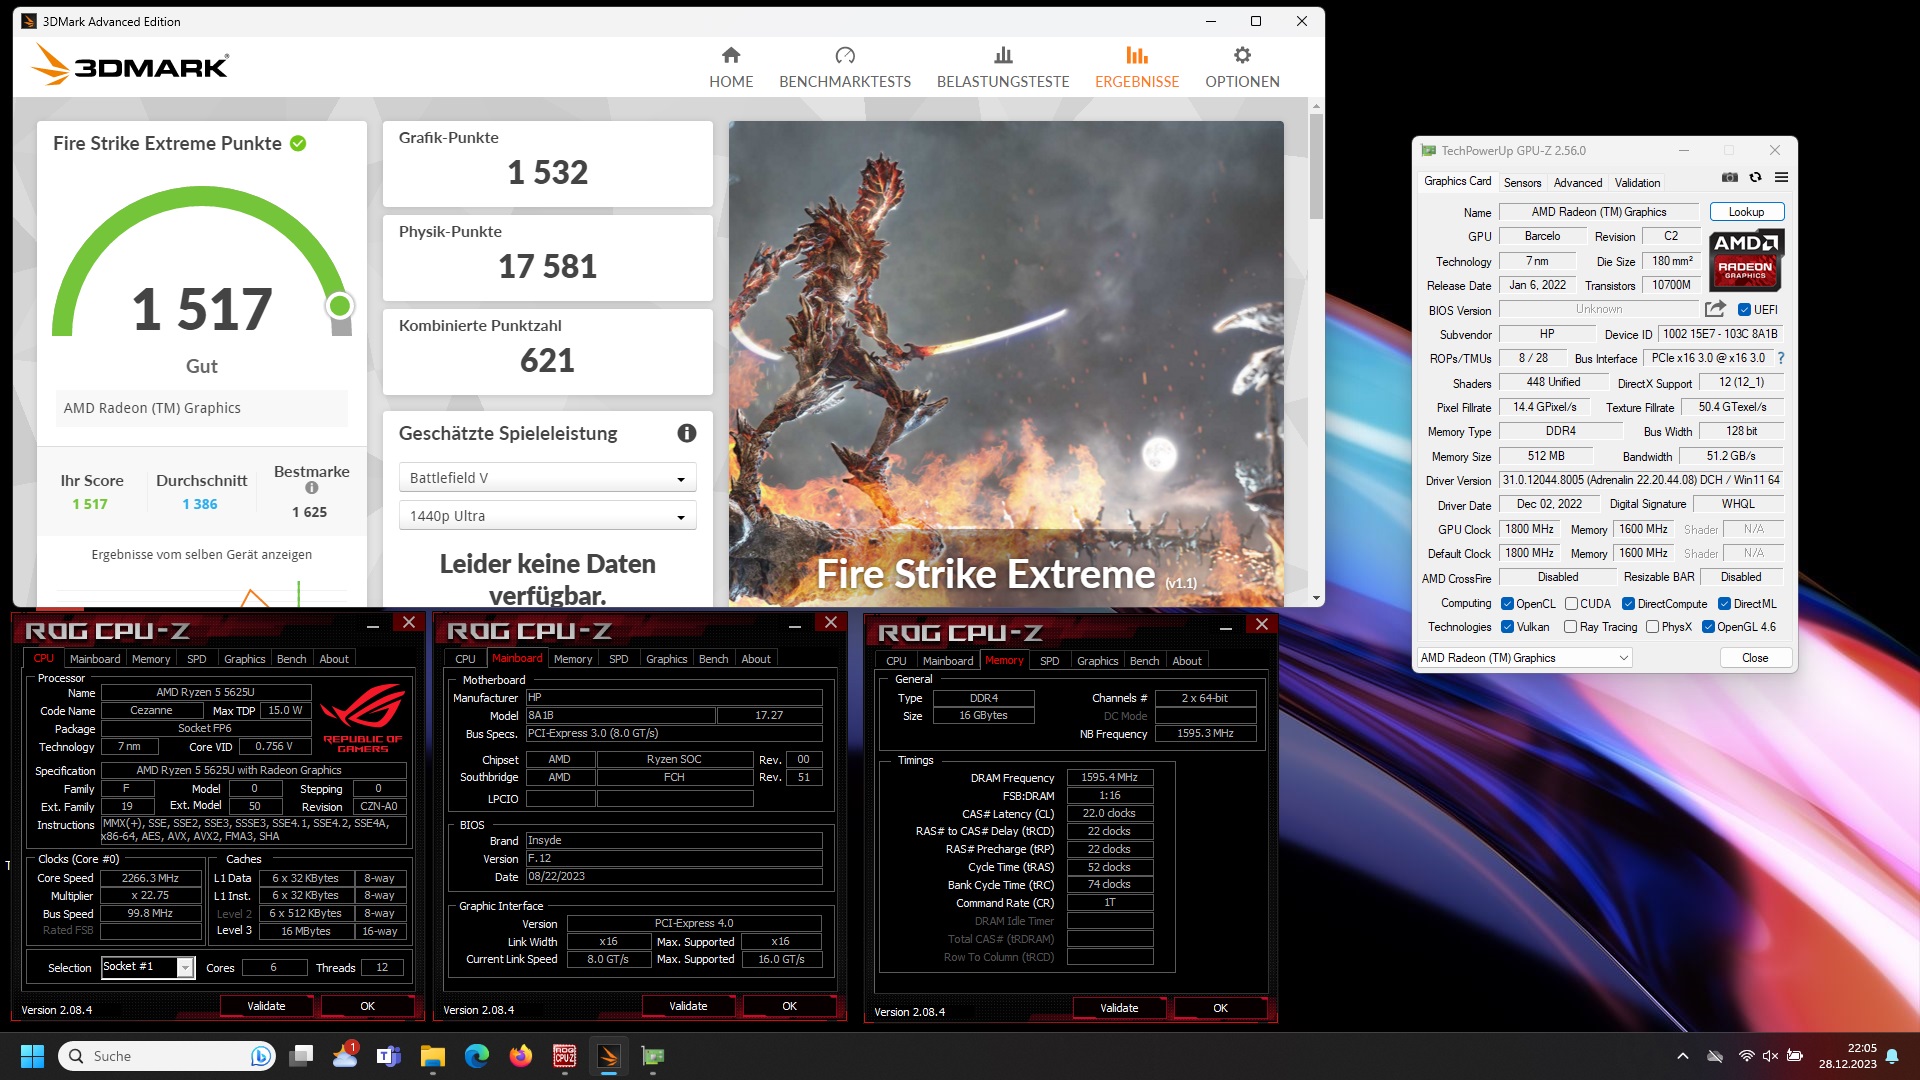Image resolution: width=1920 pixels, height=1080 pixels.
Task: Open Bench tab in middle CPU-Z window
Action: point(714,659)
